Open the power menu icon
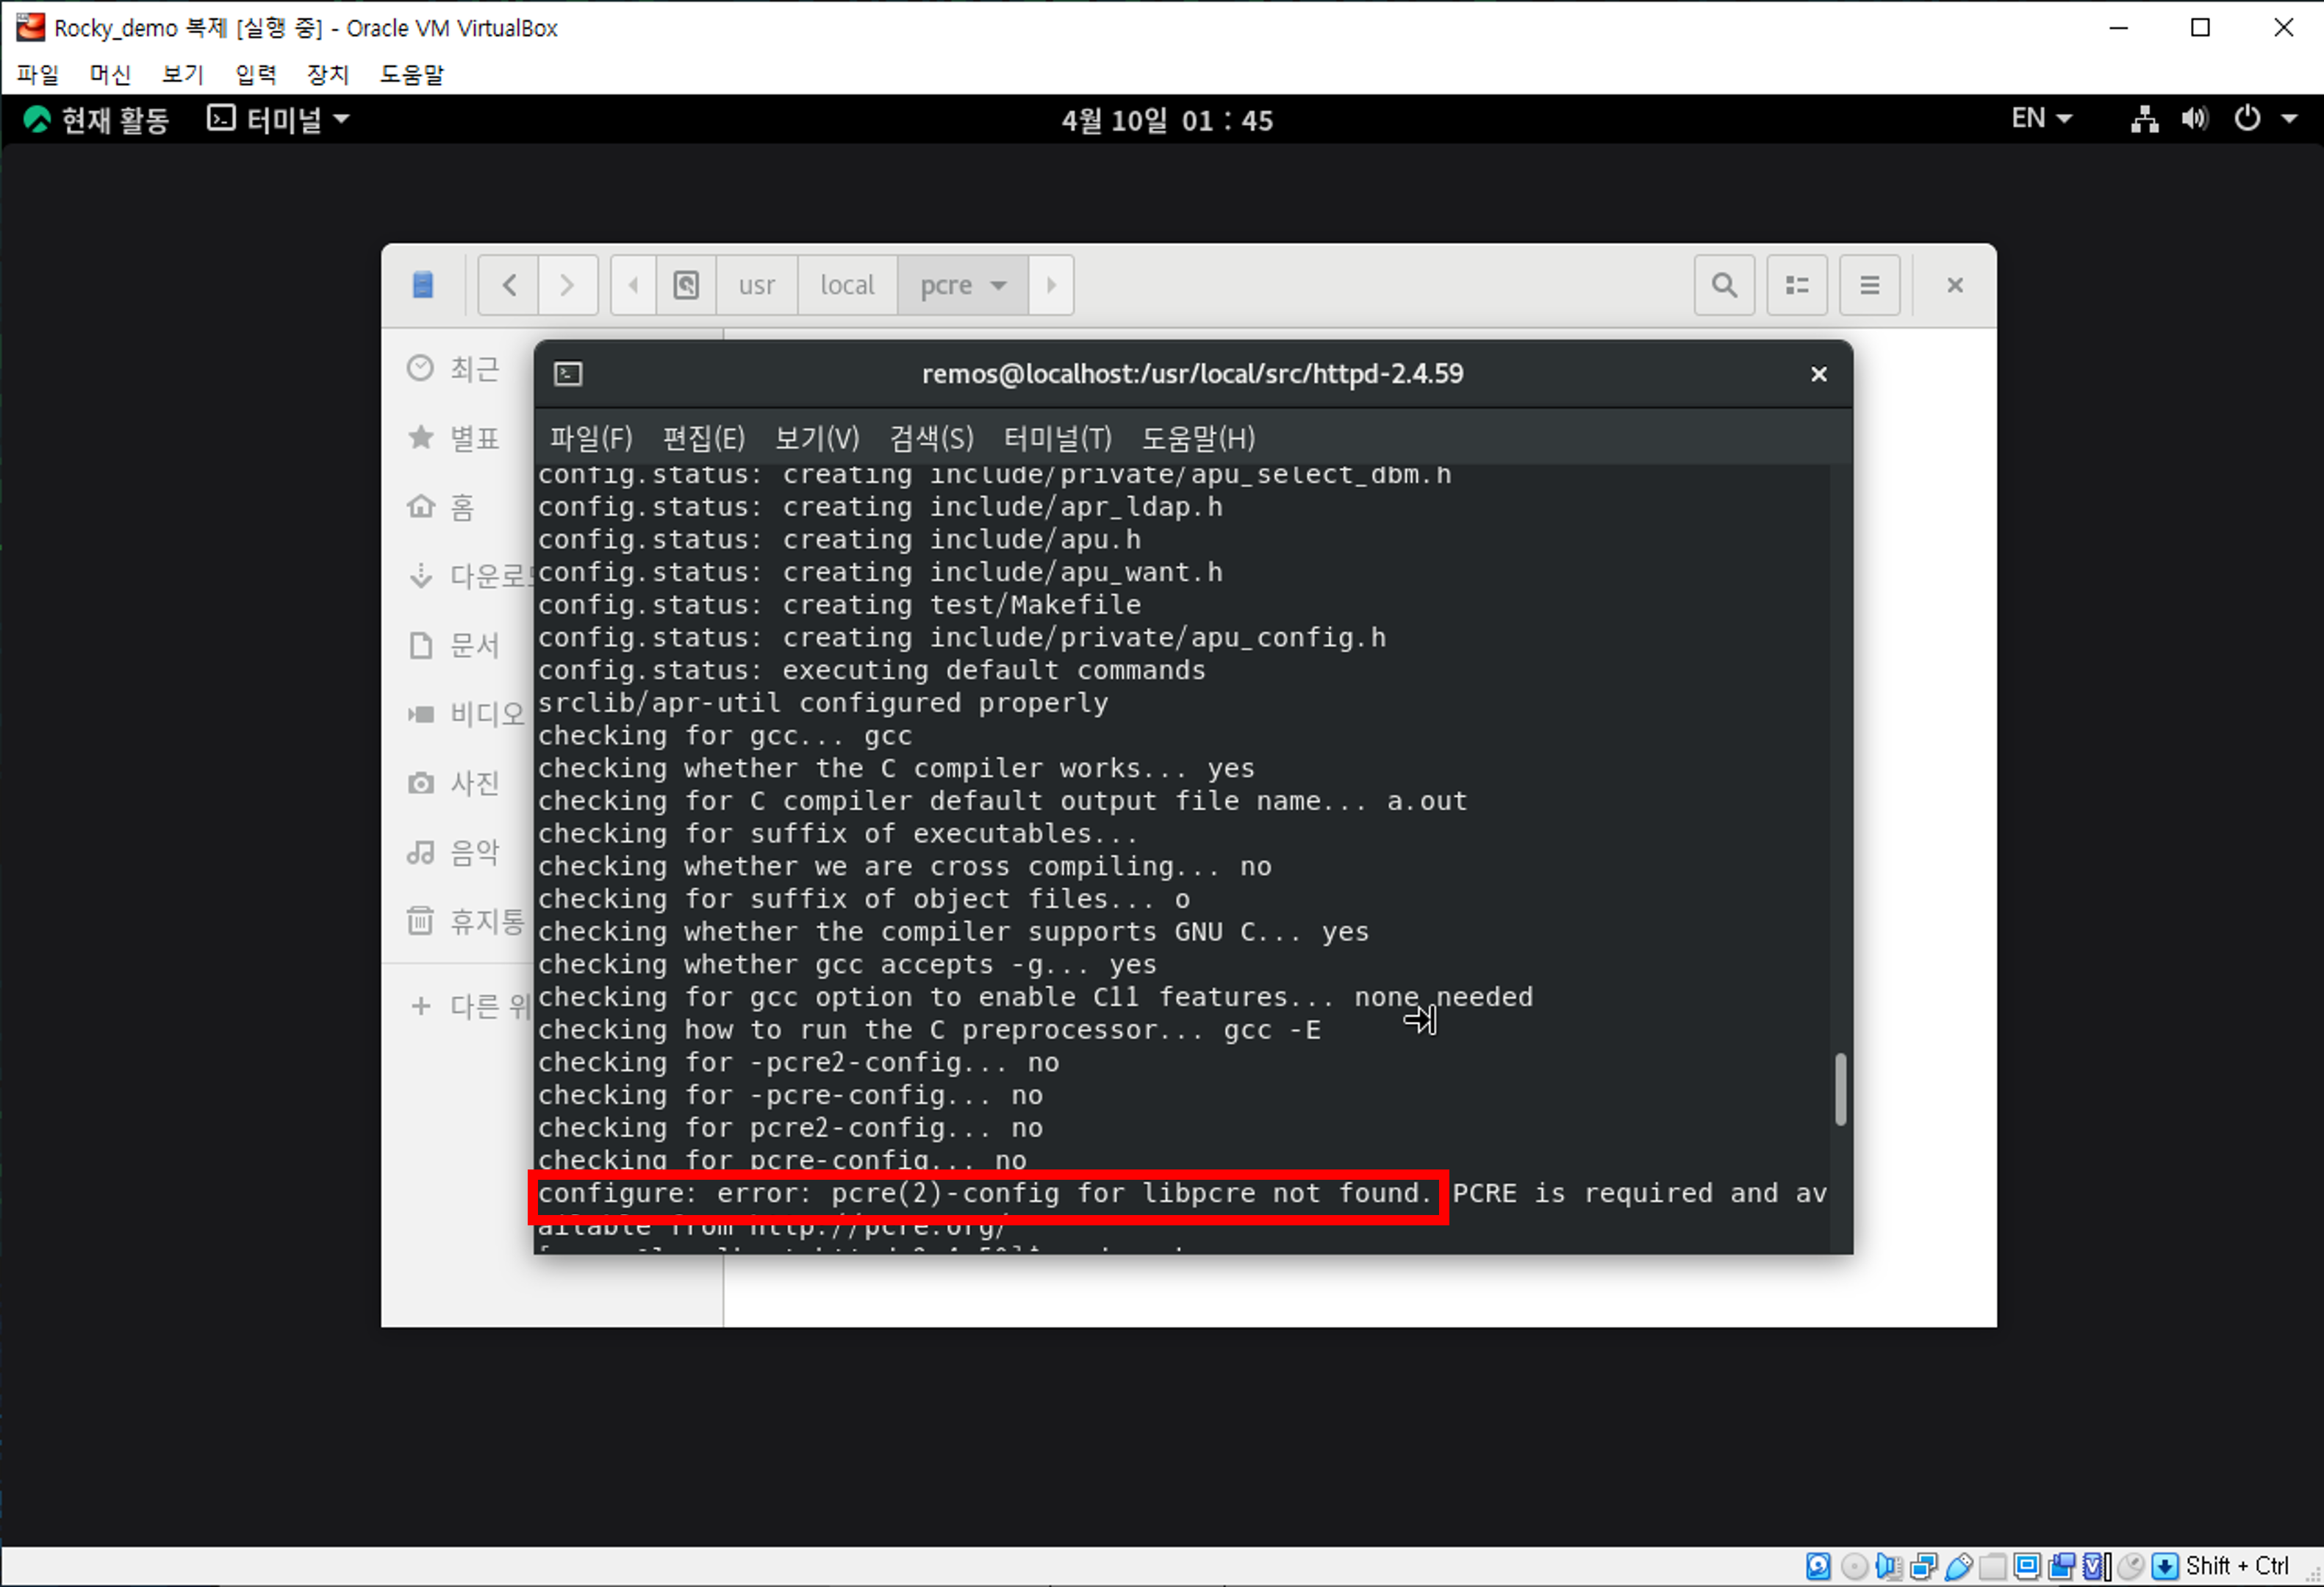This screenshot has width=2324, height=1587. tap(2247, 120)
